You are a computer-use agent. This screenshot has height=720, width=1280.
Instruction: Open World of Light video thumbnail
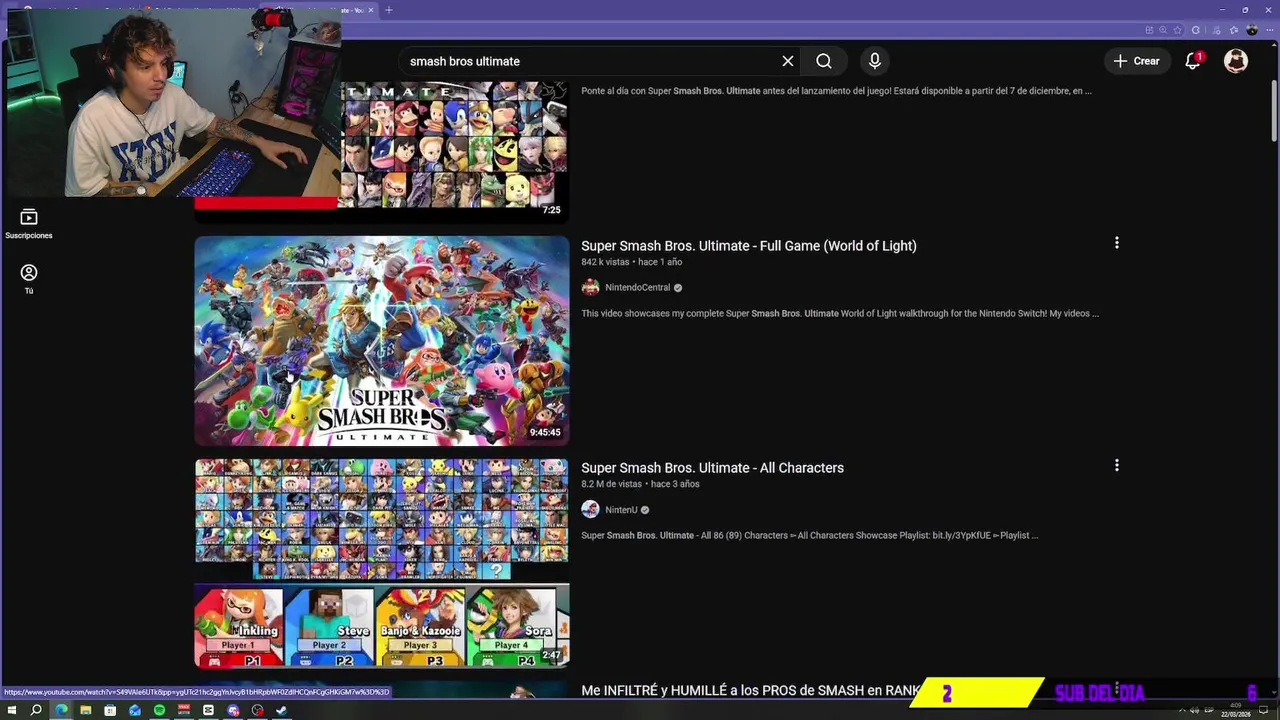[382, 341]
